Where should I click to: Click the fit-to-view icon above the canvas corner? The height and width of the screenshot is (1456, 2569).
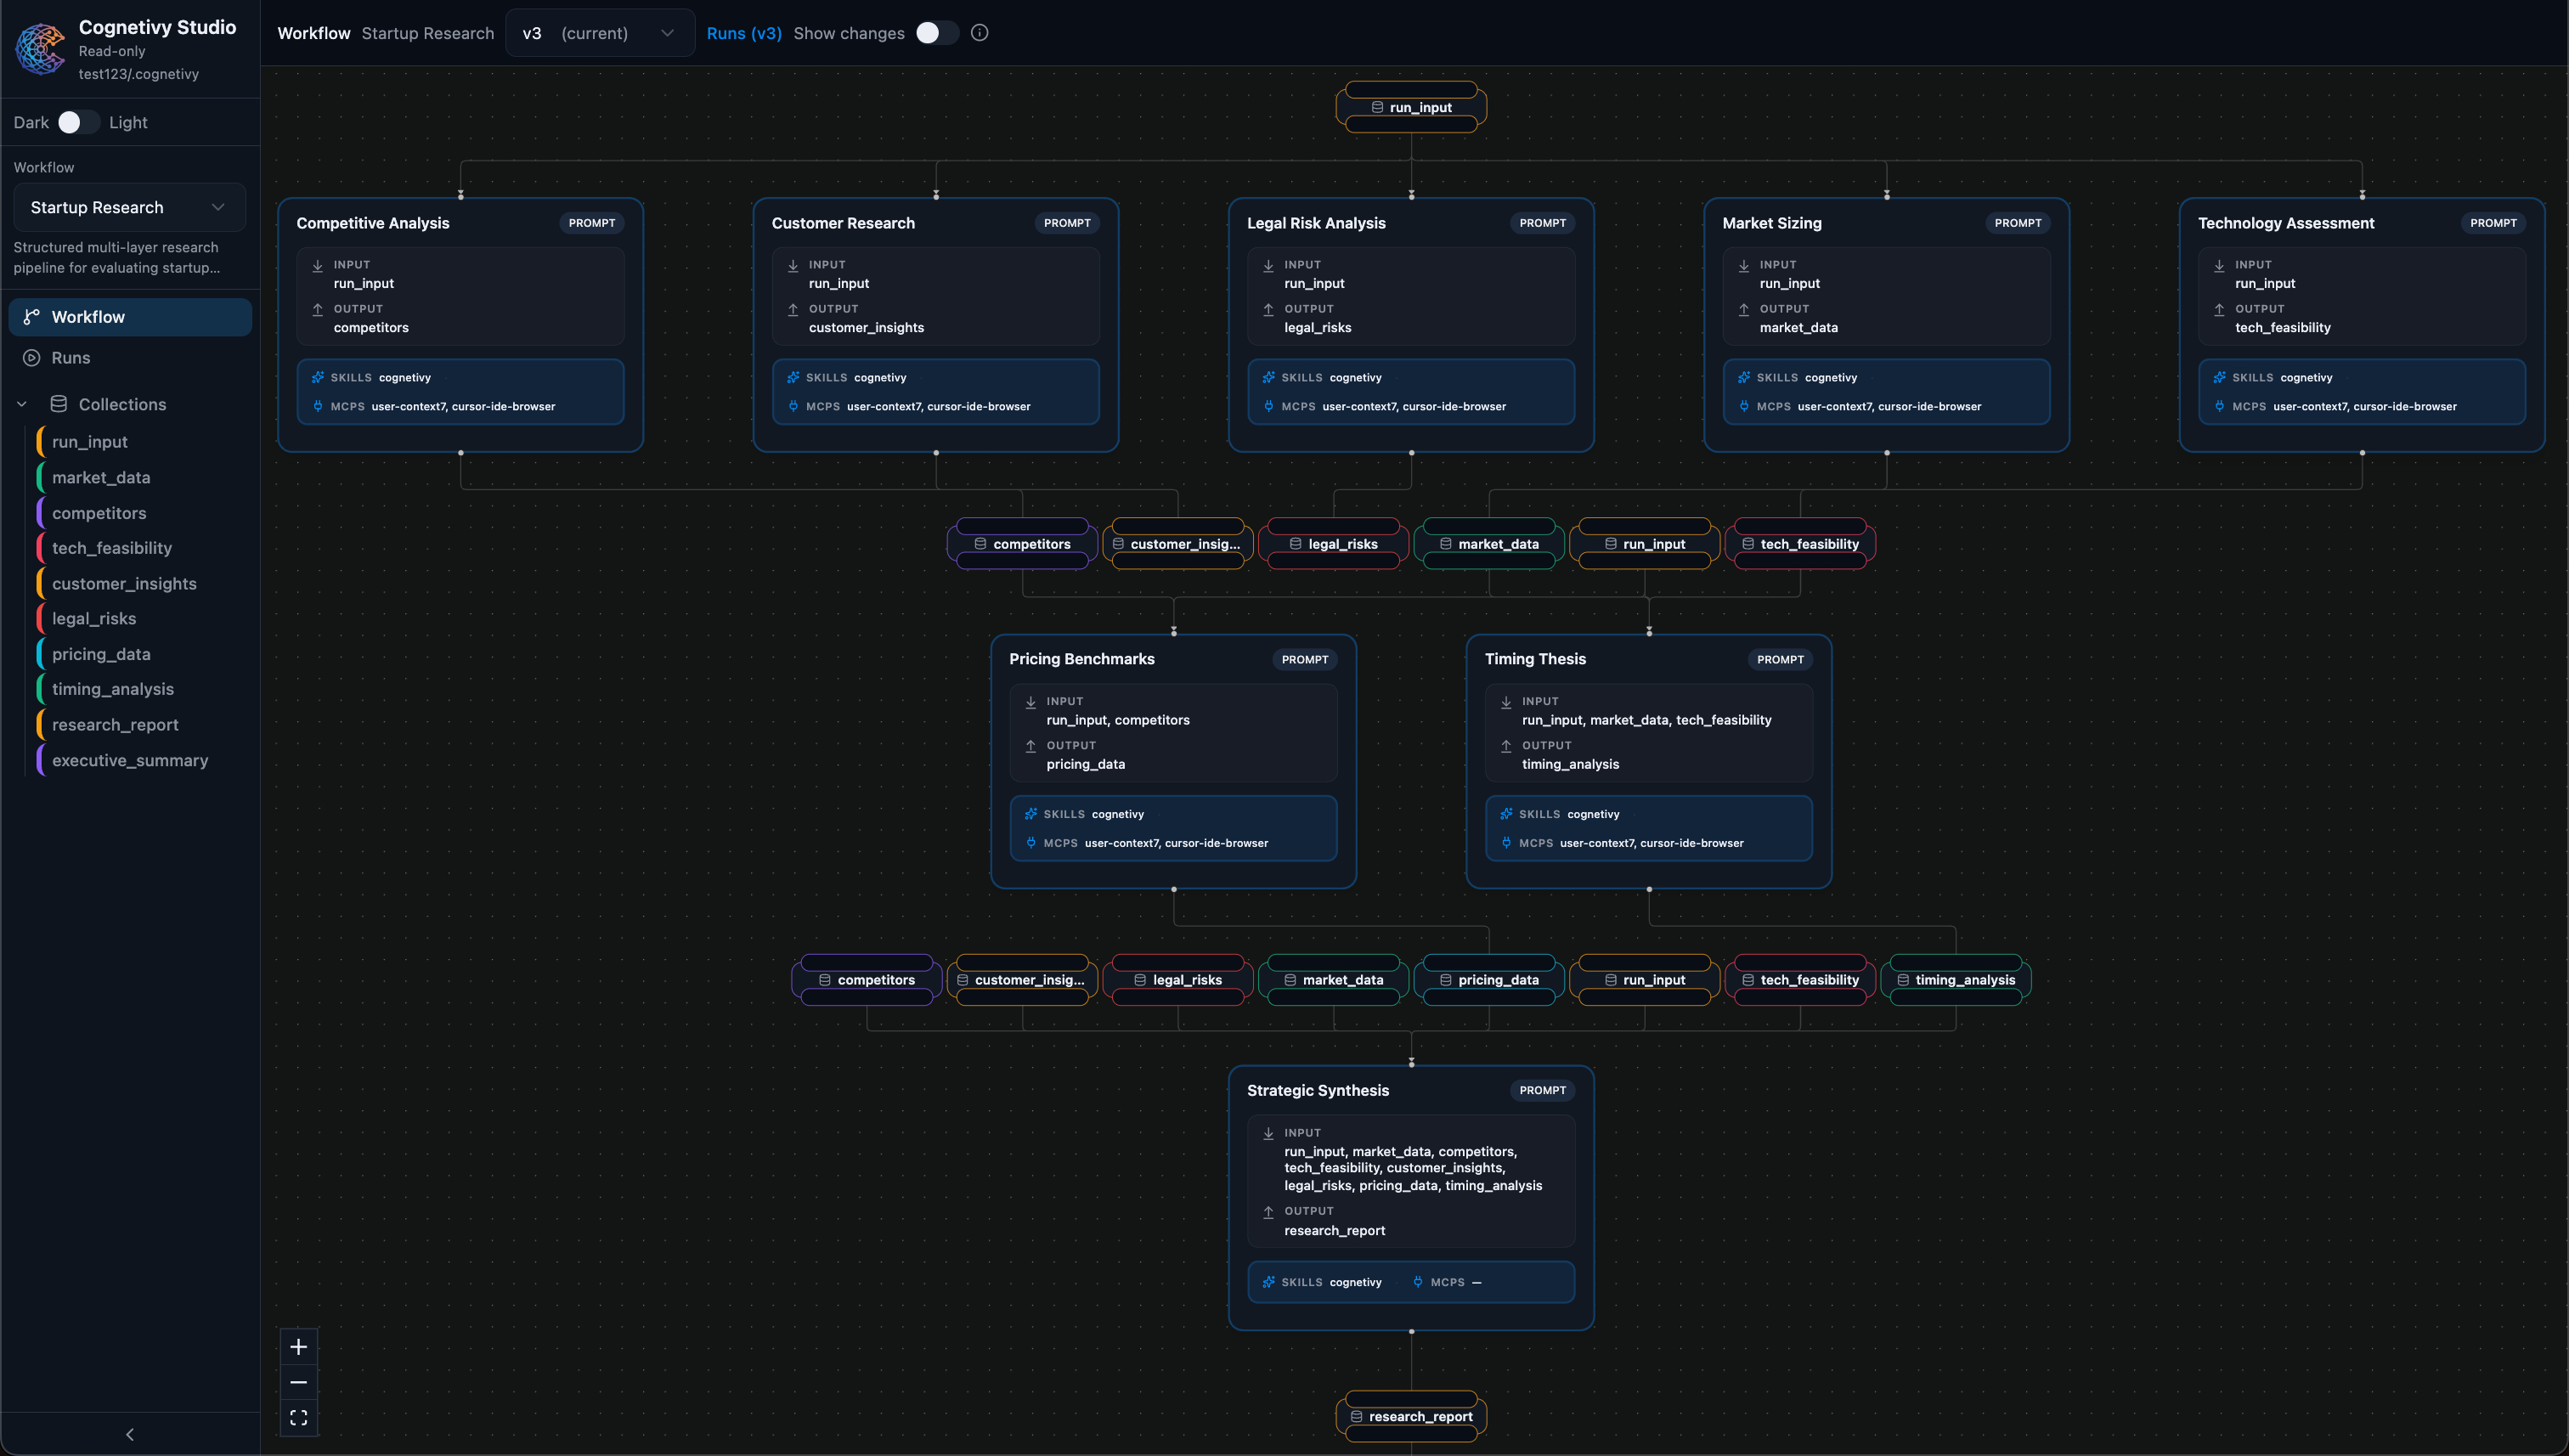(298, 1417)
